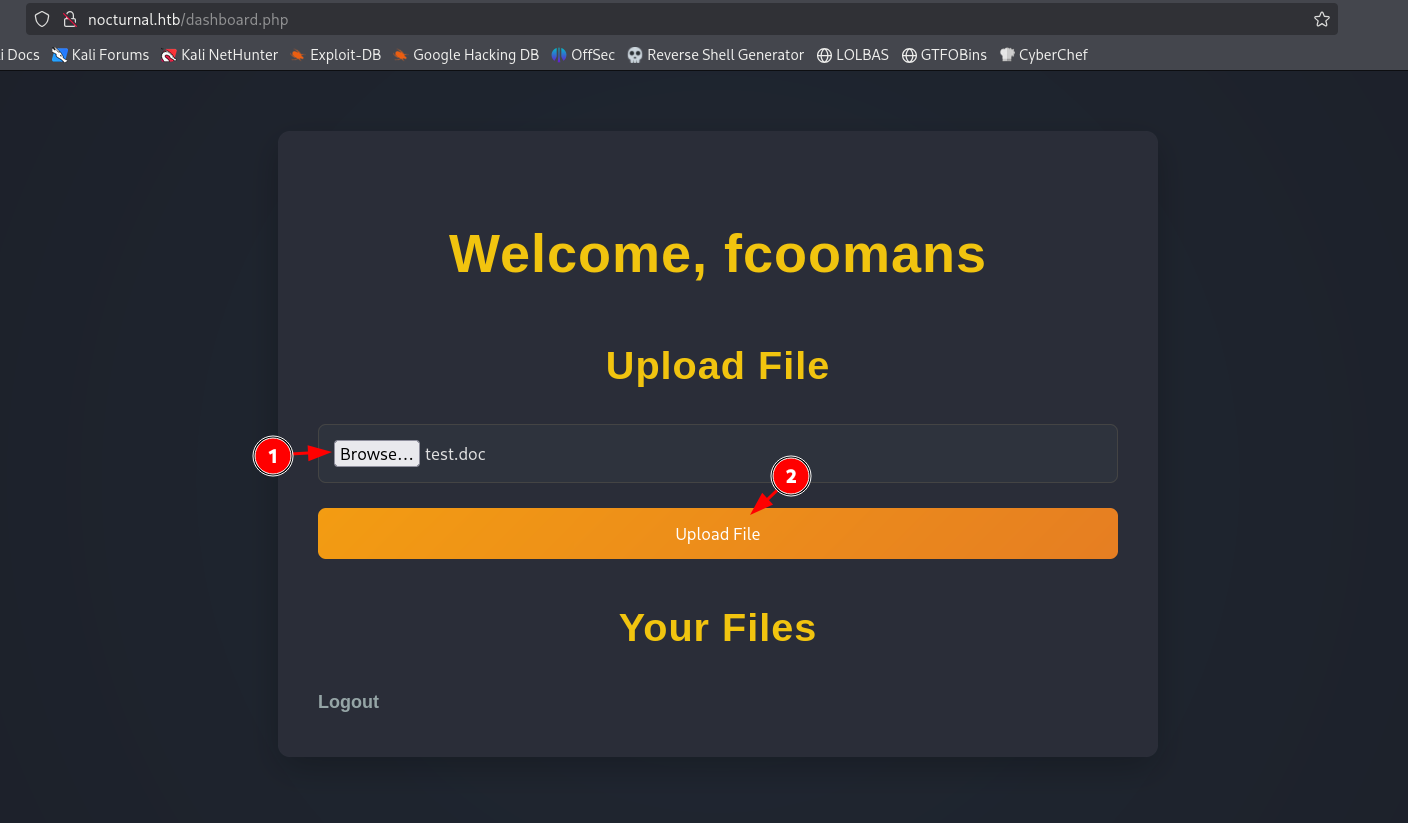The image size is (1408, 823).
Task: Open the LOLBAS bookmark
Action: [853, 55]
